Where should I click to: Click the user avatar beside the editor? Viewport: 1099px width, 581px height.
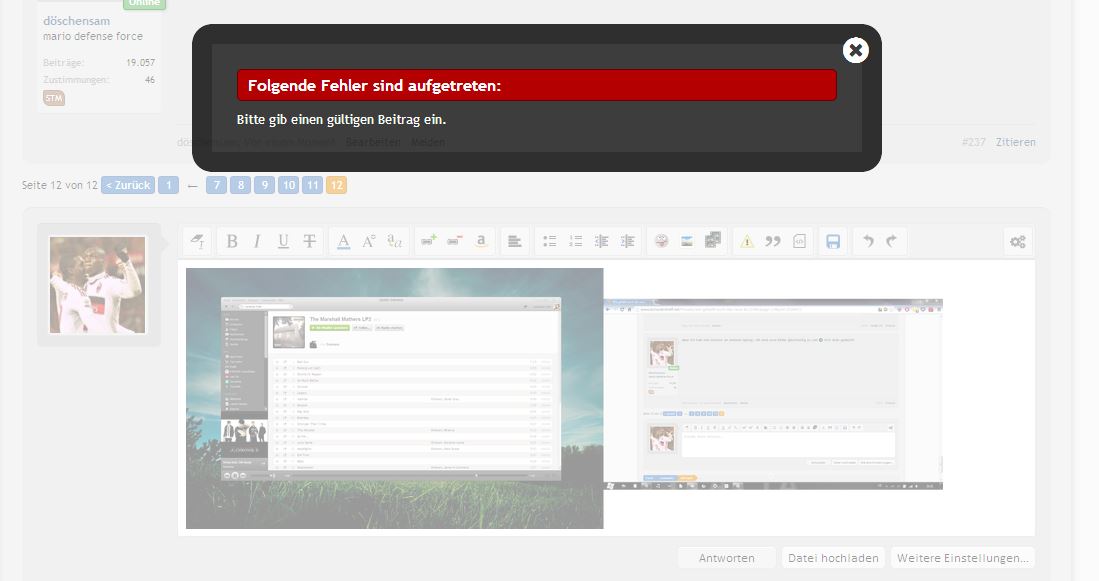(97, 285)
